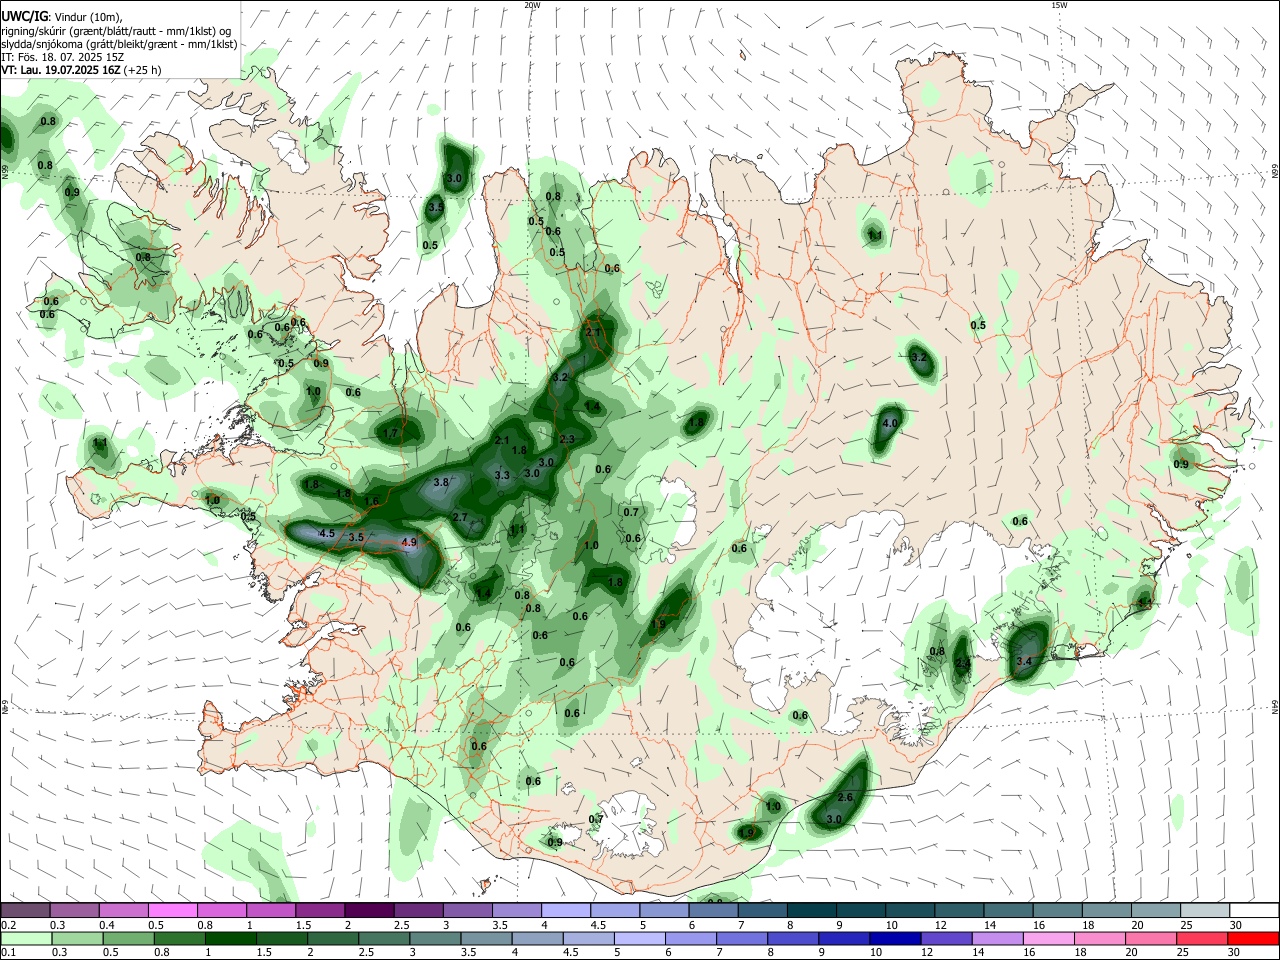The width and height of the screenshot is (1280, 960).
Task: Click the 'IT: Fös. 18. 07. 2025 15Z' line
Action: [63, 57]
